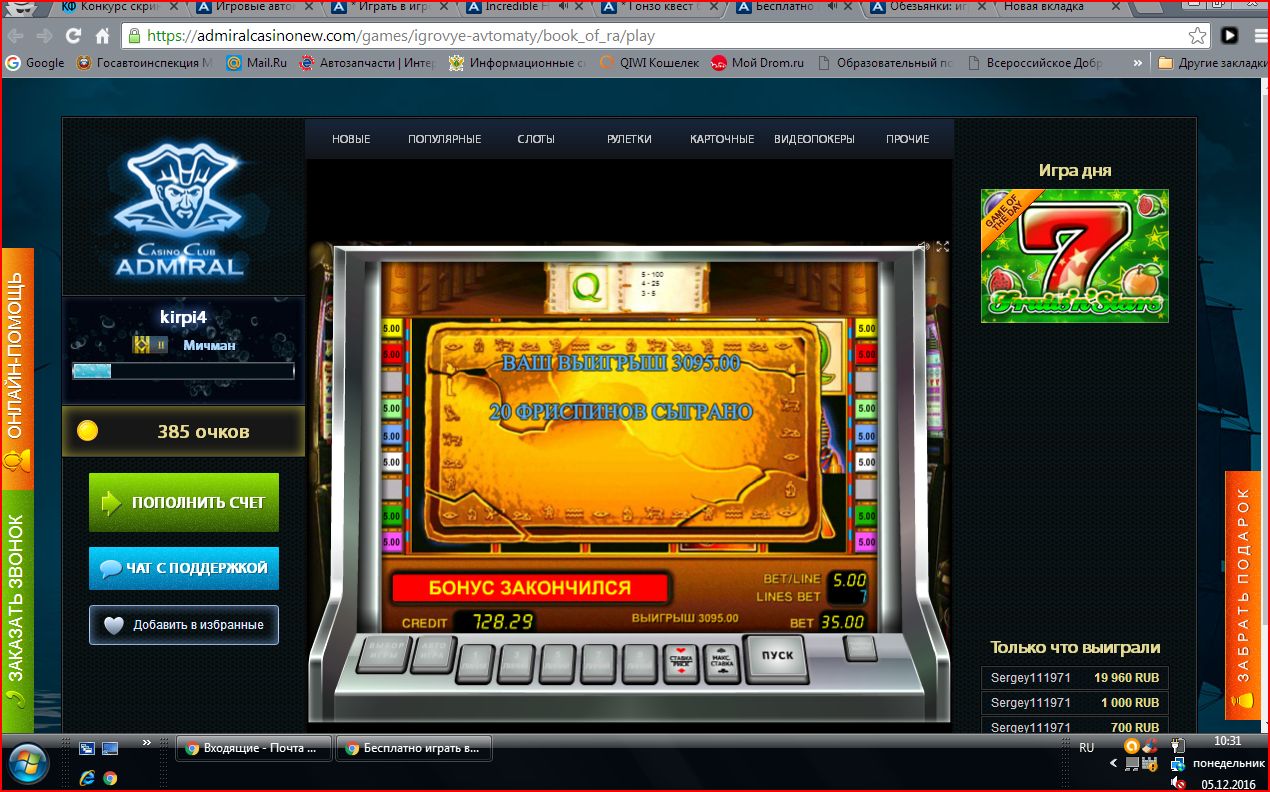The height and width of the screenshot is (792, 1270).
Task: Click the Макс. ставка slot button
Action: (722, 663)
